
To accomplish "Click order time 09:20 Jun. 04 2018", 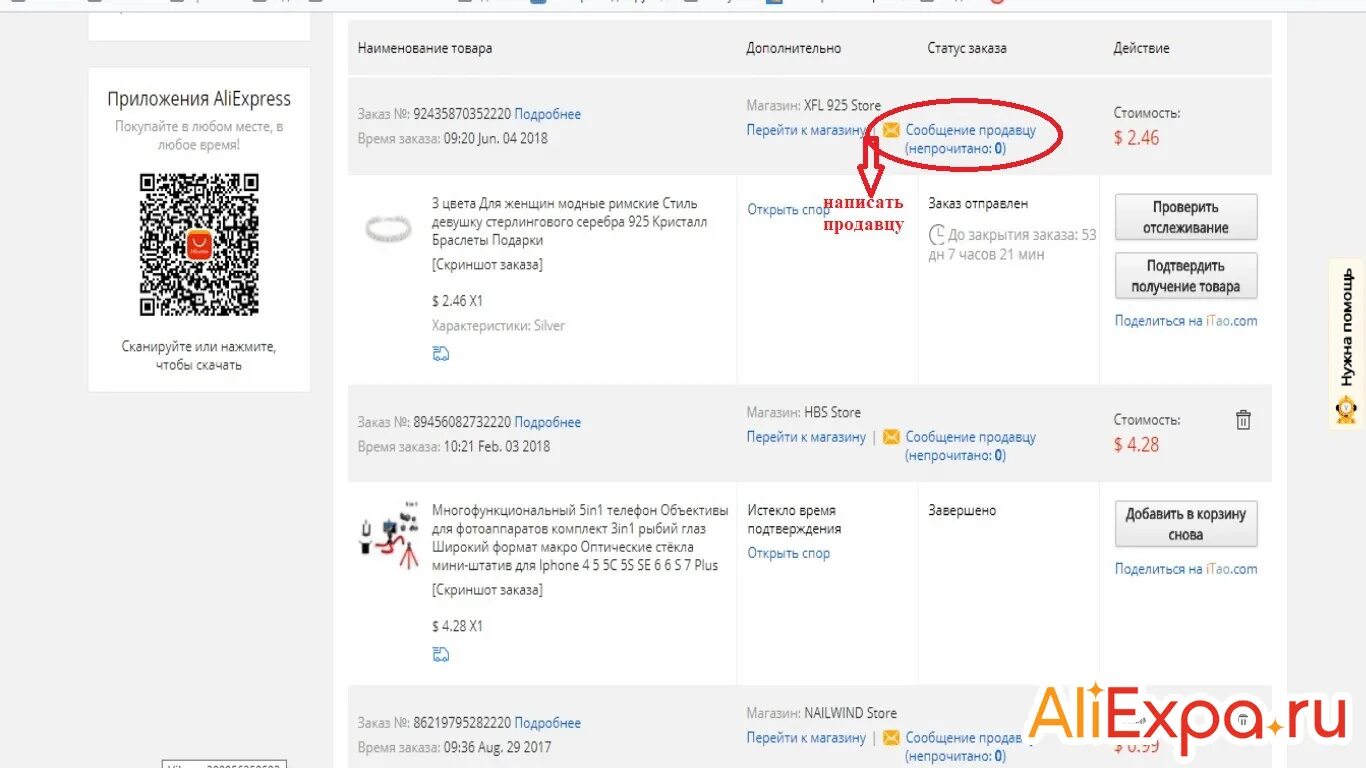I will [x=496, y=139].
